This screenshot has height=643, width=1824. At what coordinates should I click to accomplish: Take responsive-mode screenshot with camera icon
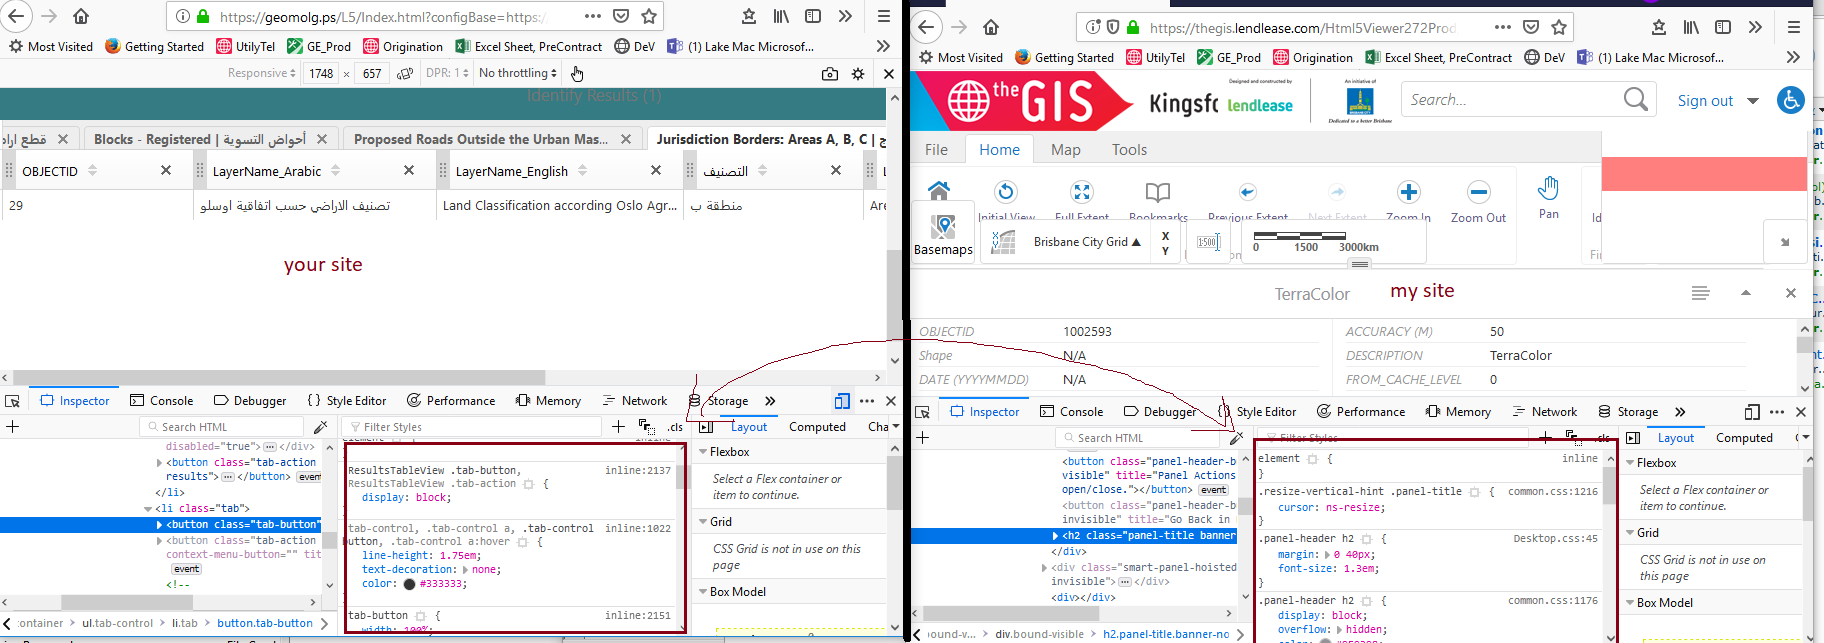830,73
